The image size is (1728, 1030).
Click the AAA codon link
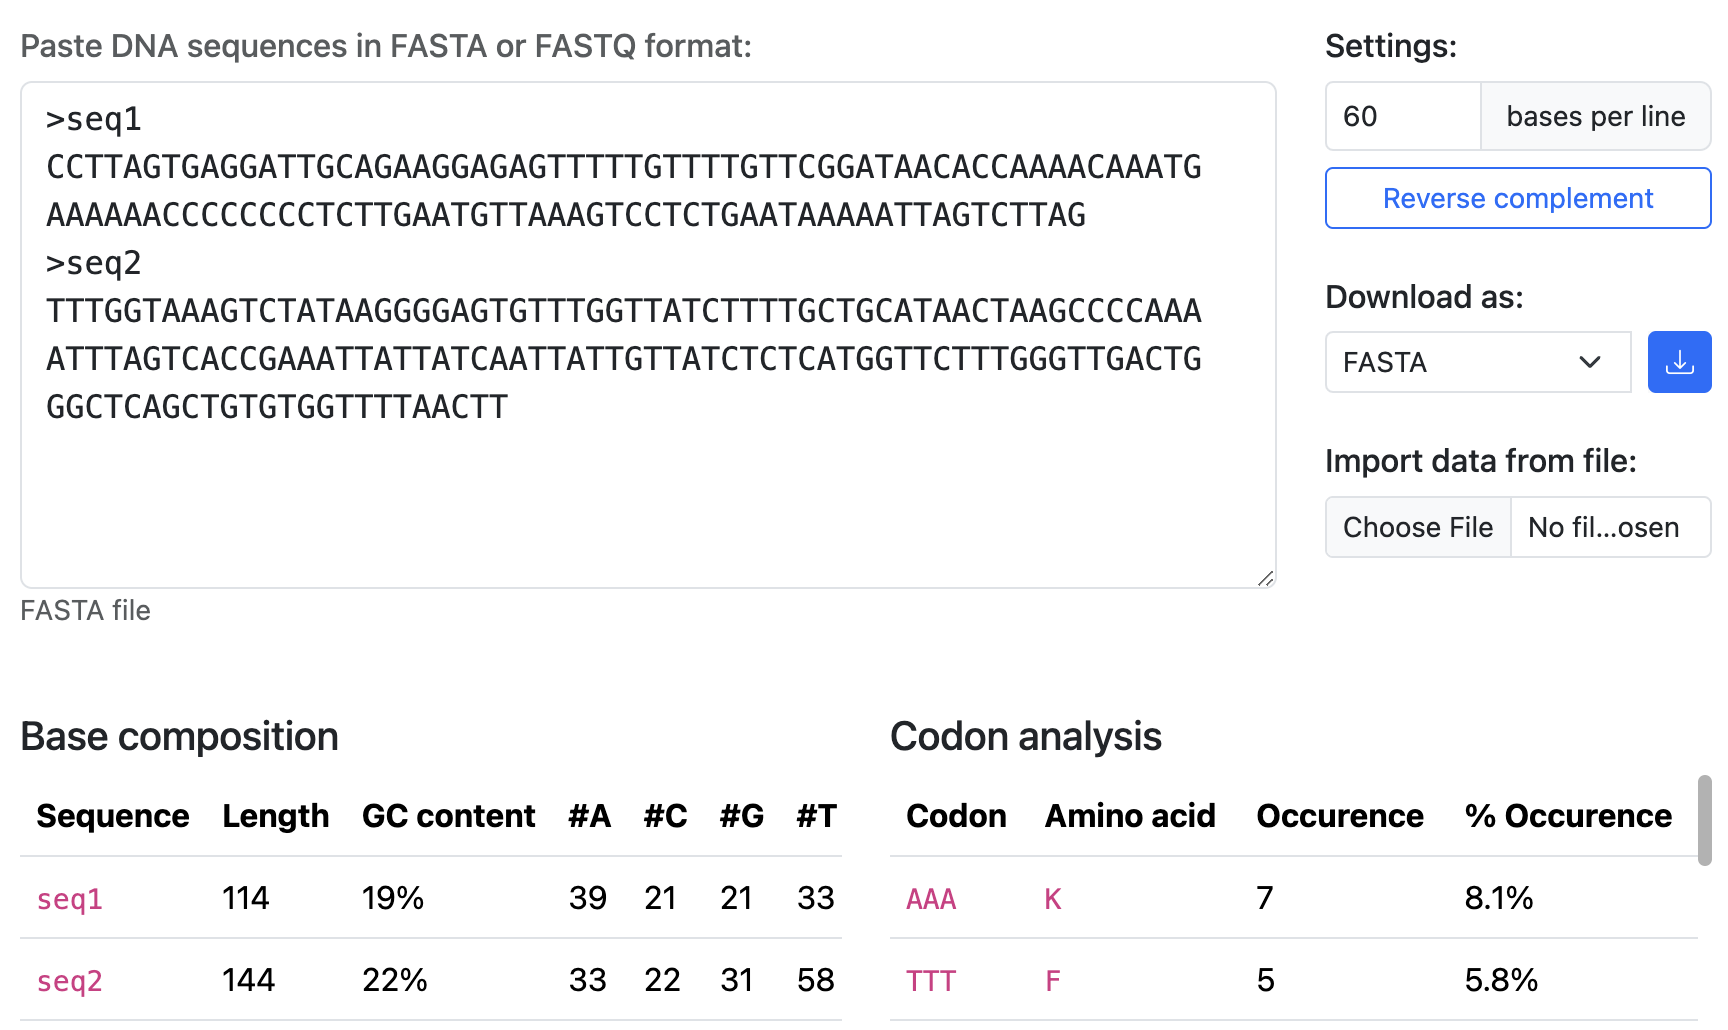tap(930, 898)
